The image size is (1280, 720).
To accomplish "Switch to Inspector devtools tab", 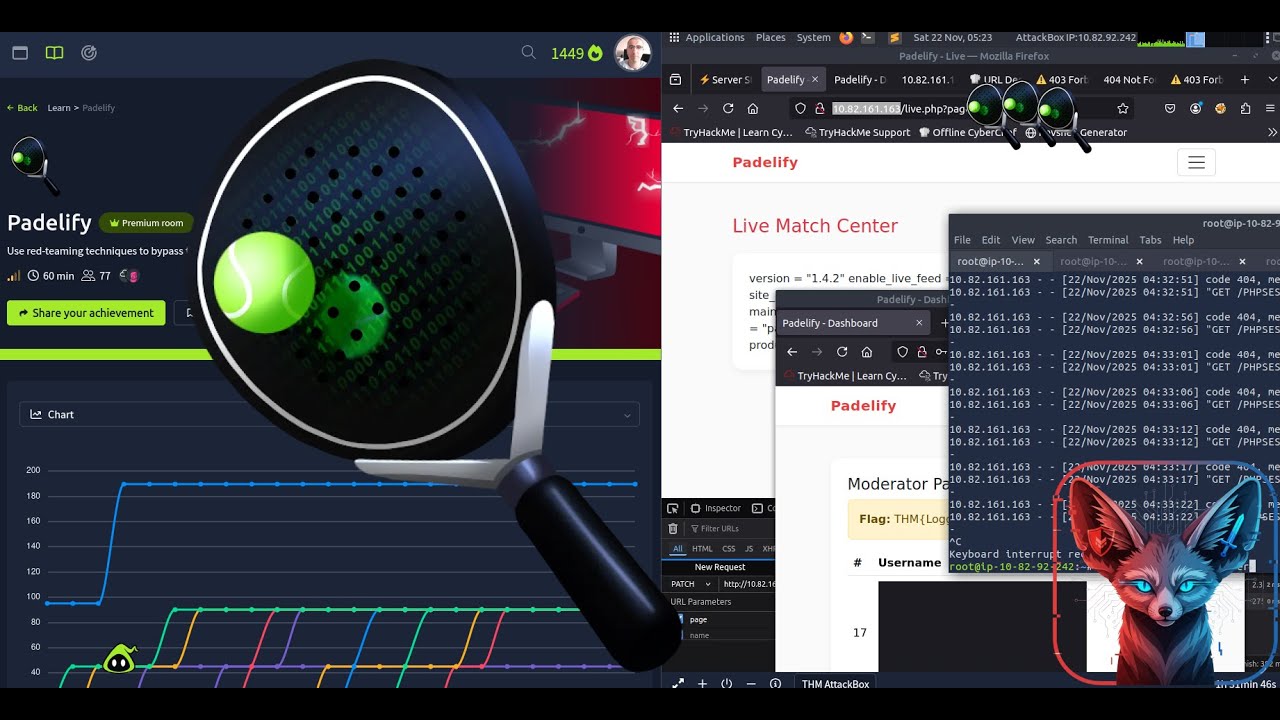I will tap(716, 508).
